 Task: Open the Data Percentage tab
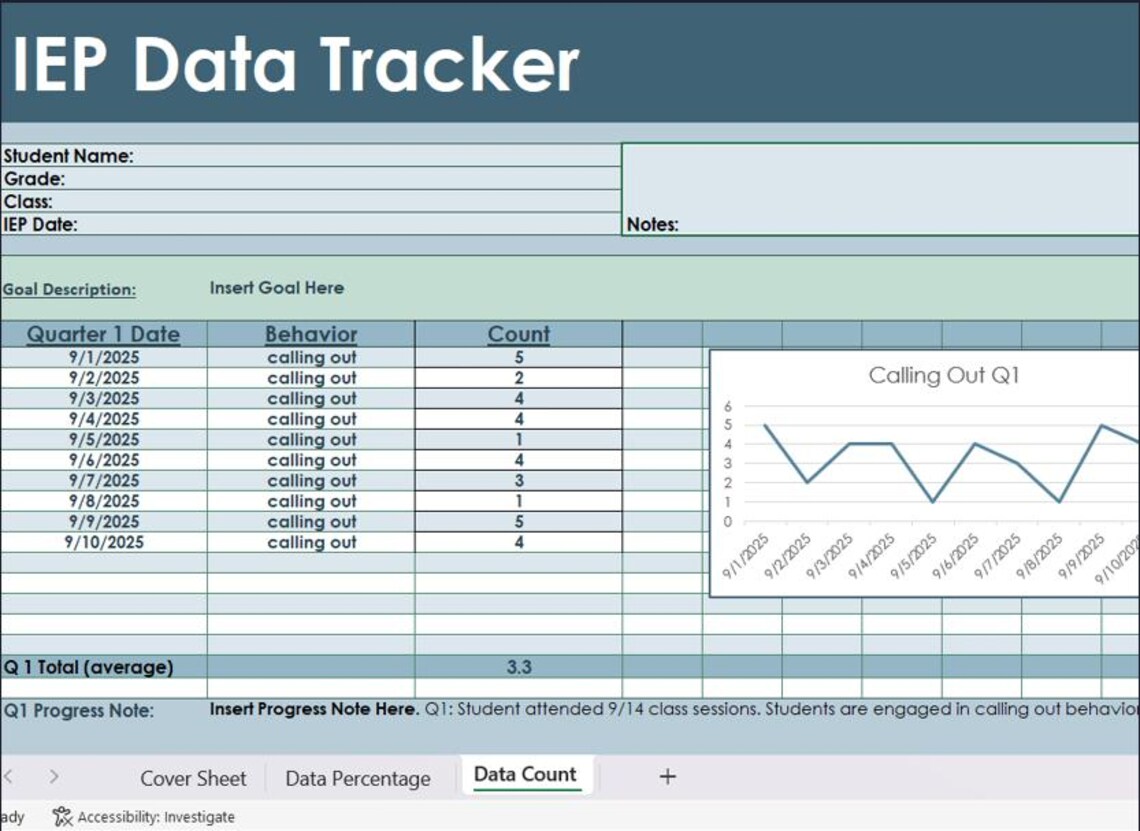357,778
